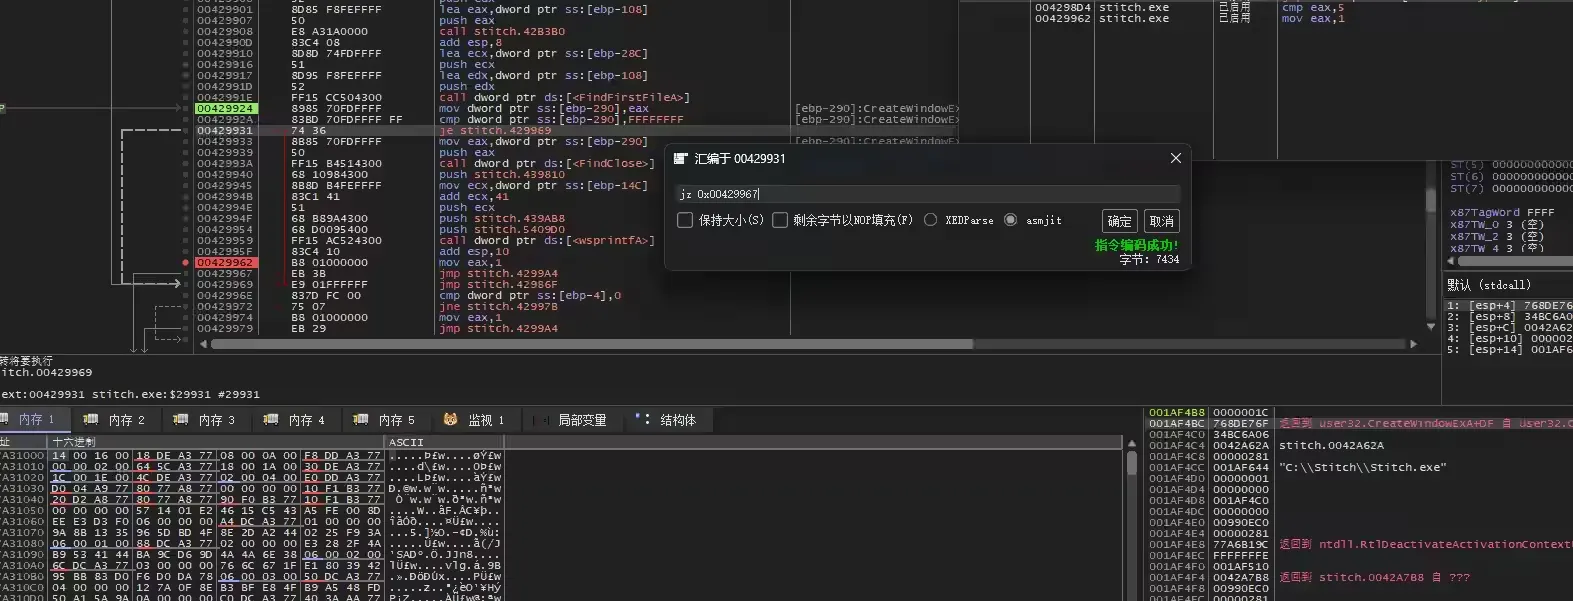Click the x87TW_0 3 register line
Screen dimensions: 1573x601
coord(1497,225)
